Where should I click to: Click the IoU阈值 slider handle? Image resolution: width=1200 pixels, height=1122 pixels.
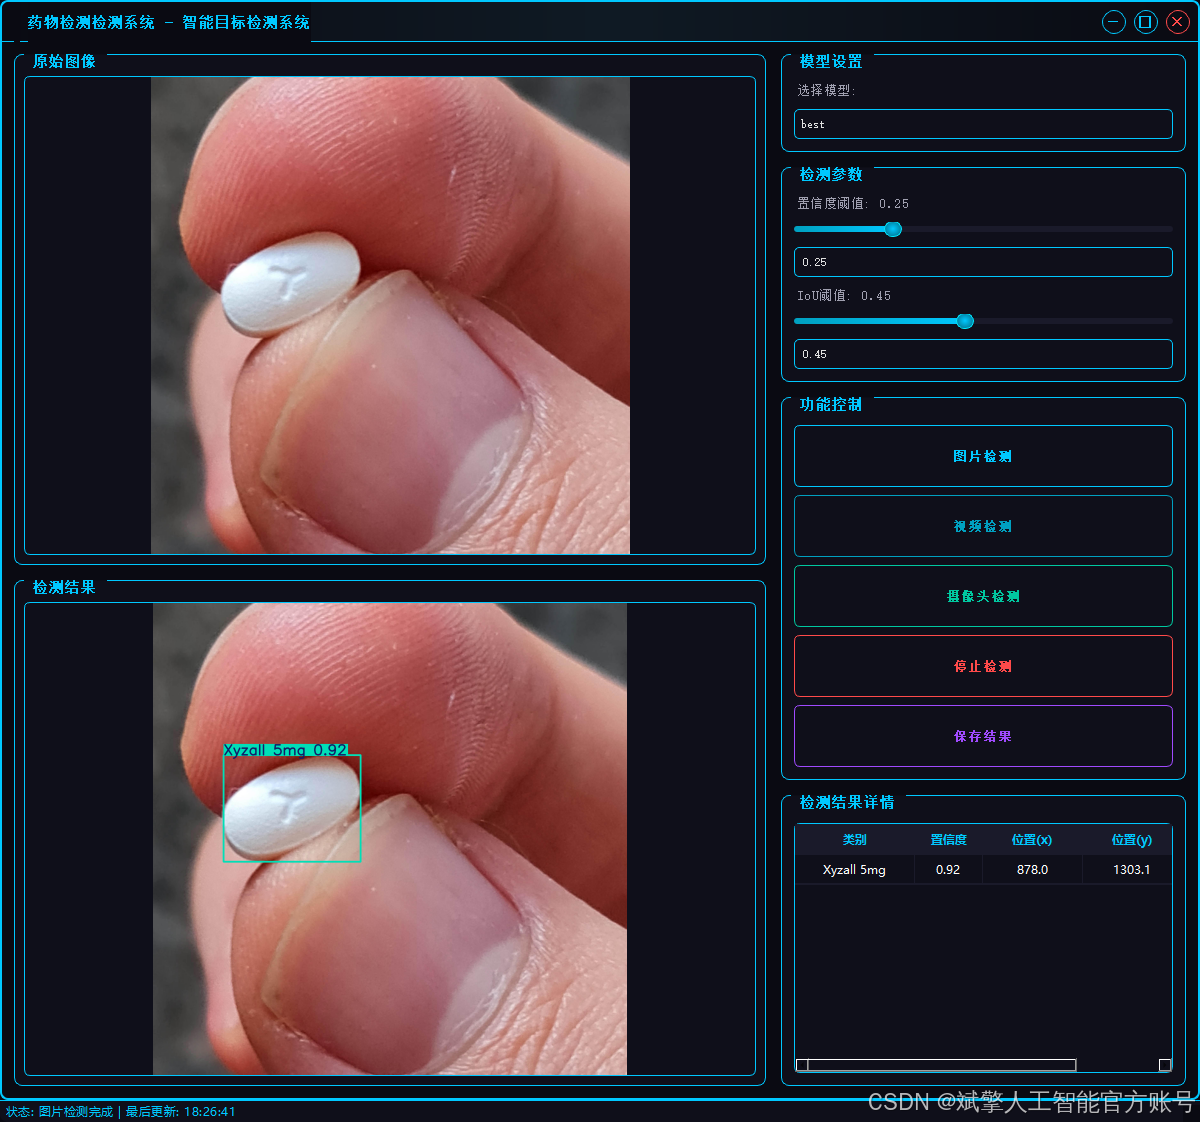[x=965, y=321]
